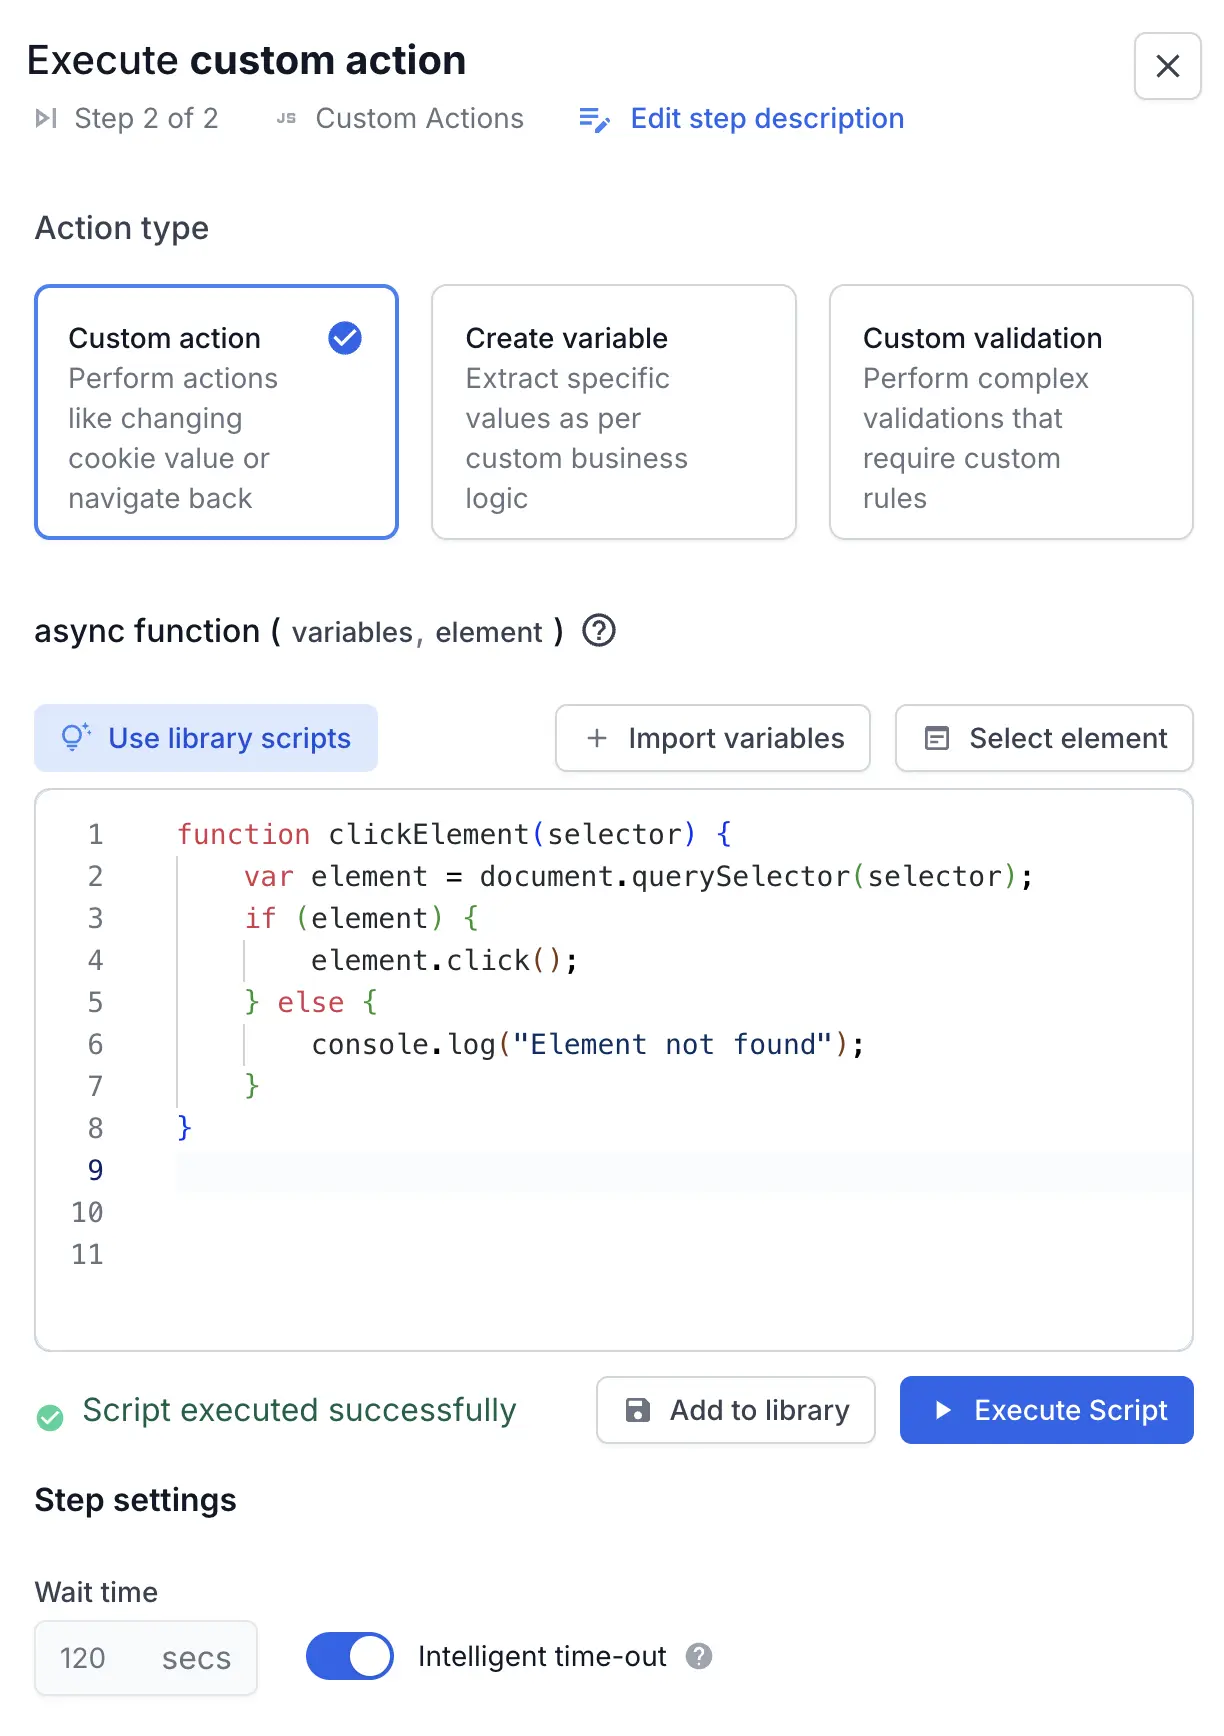
Task: Pick the Custom validation action type
Action: point(1010,412)
